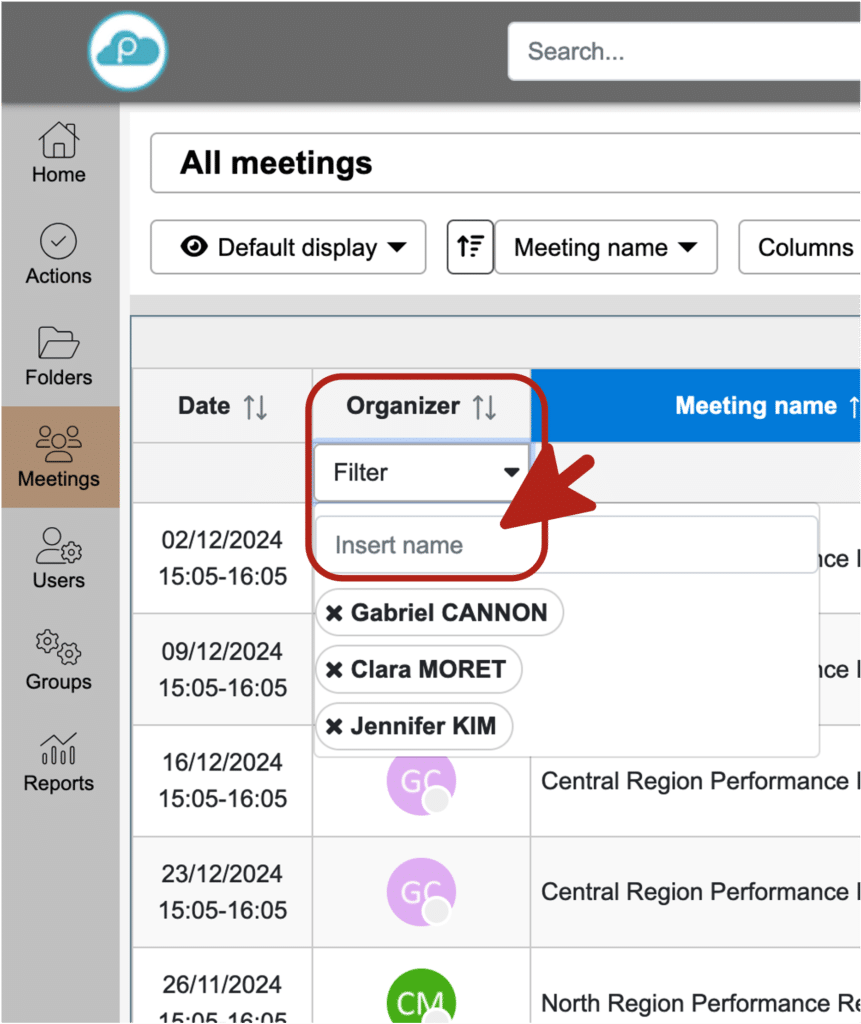Screen dimensions: 861x1024
Task: Open the Meeting name sort dropdown
Action: click(606, 247)
